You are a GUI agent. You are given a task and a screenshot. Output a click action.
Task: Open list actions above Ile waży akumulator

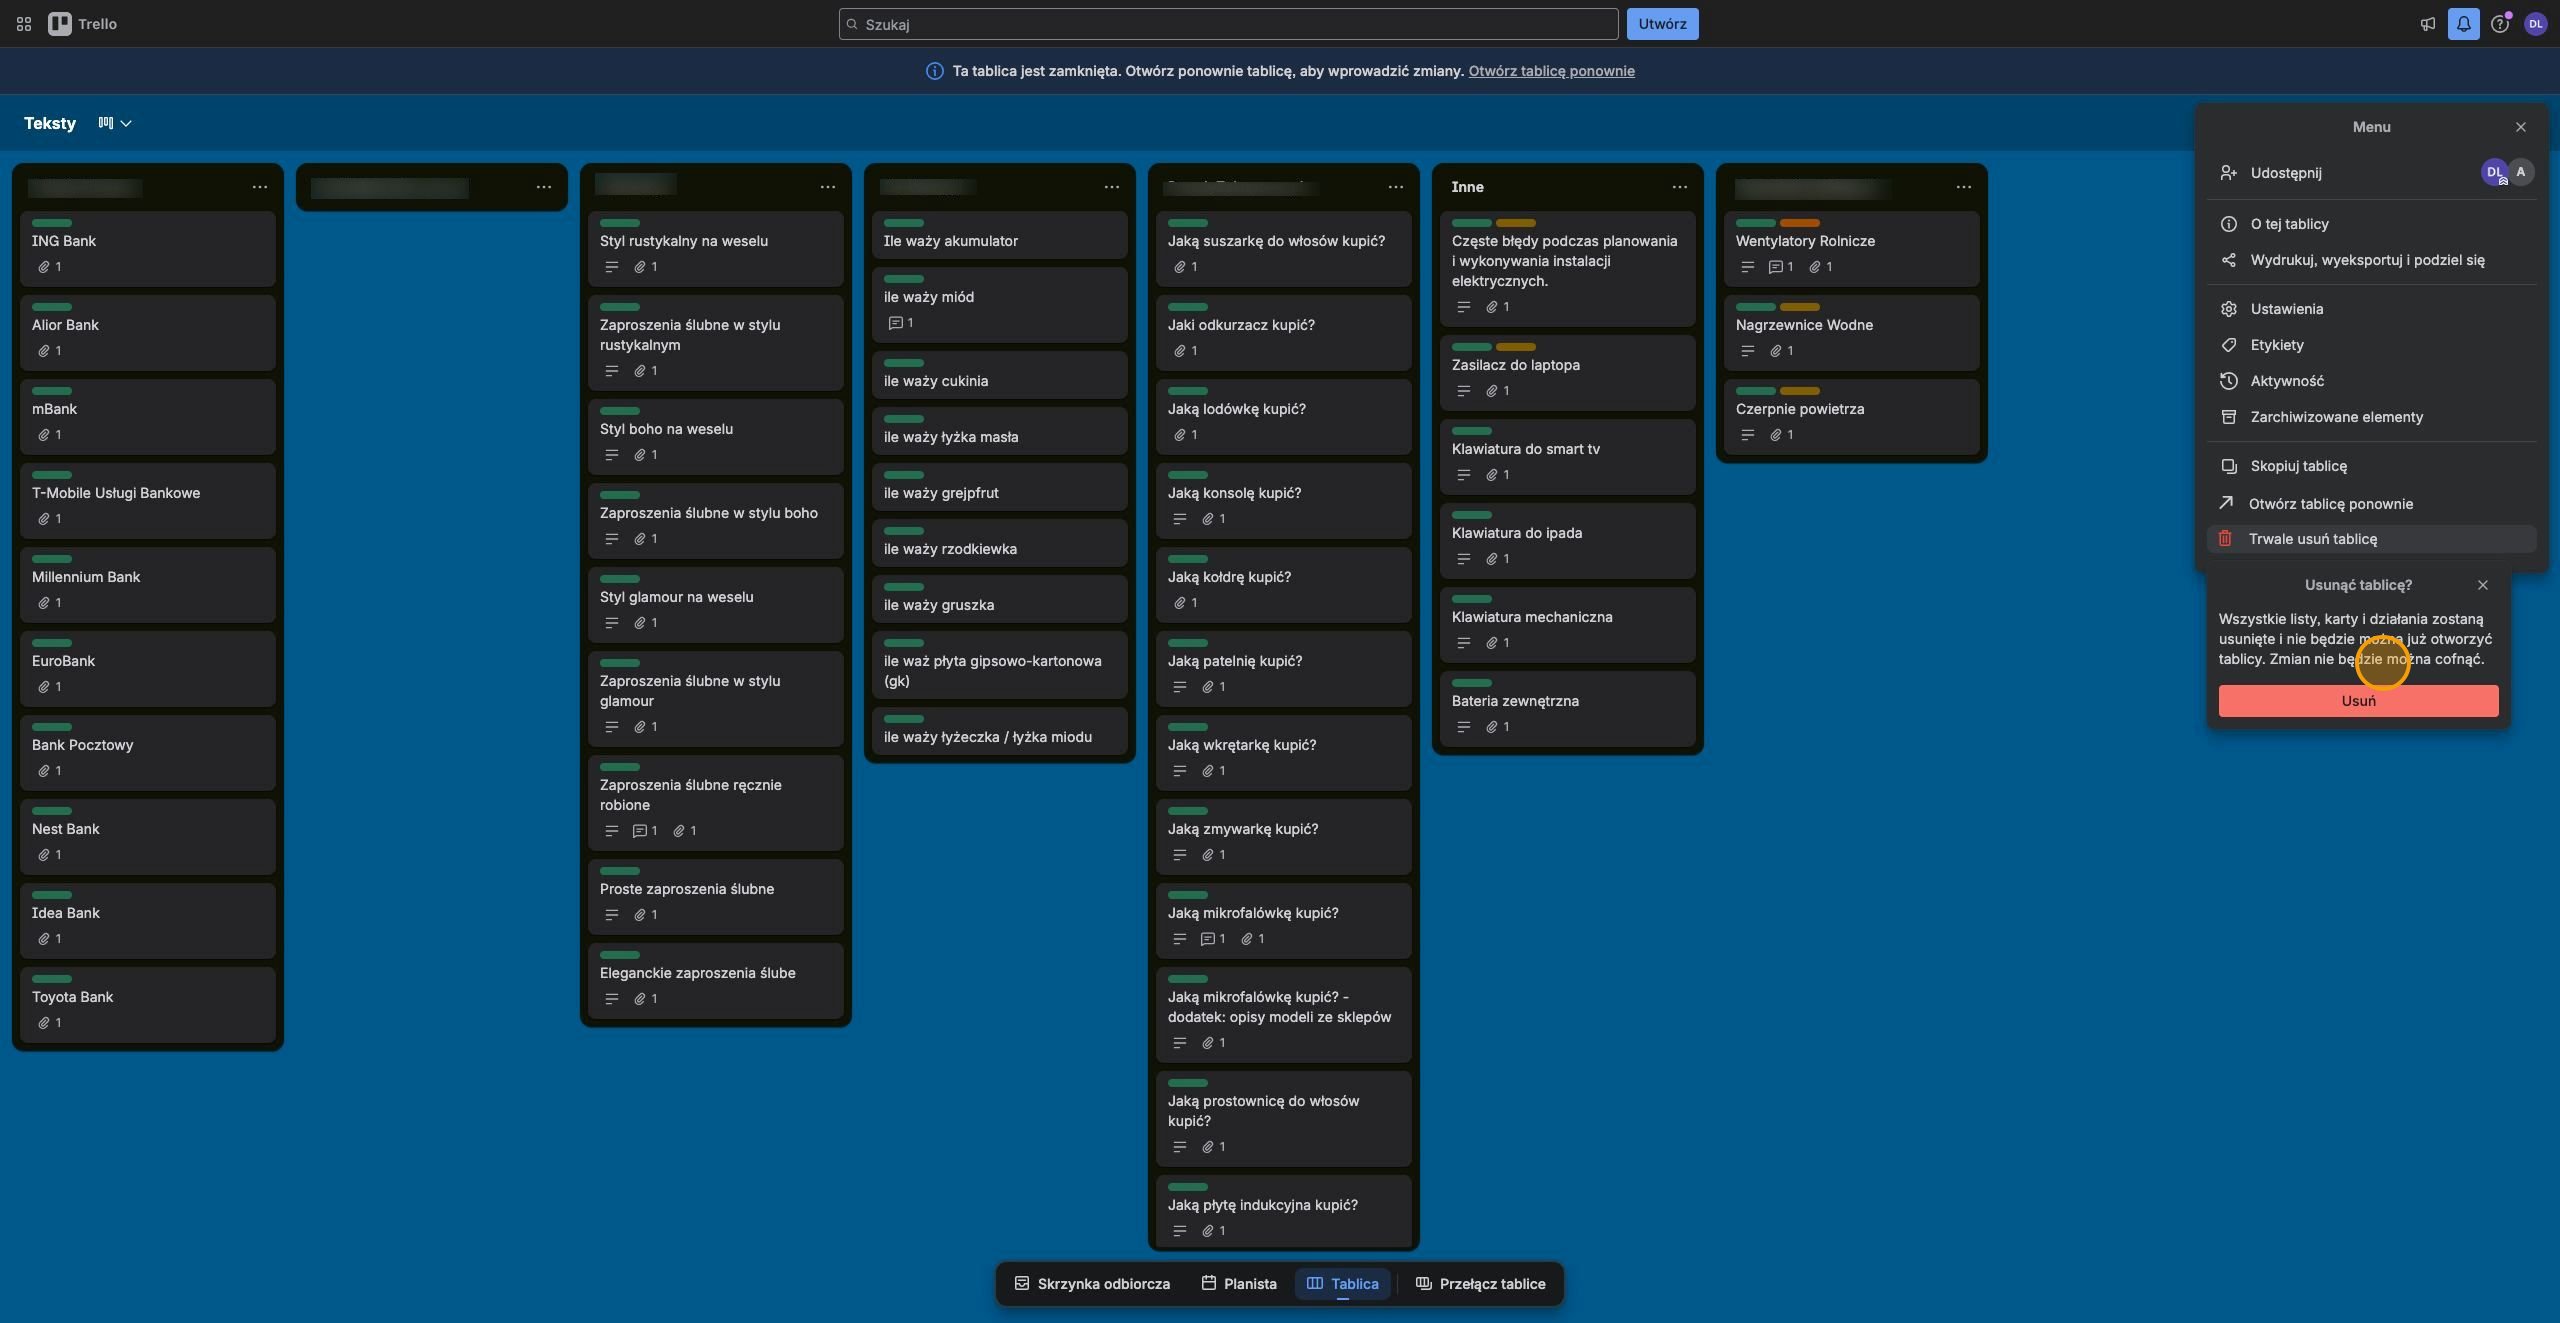[x=1112, y=187]
